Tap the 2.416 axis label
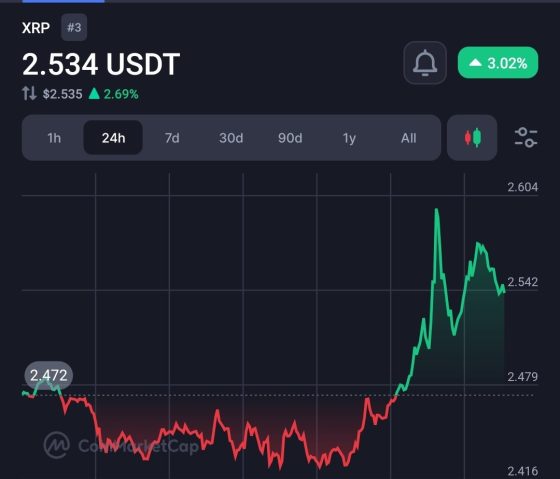The width and height of the screenshot is (560, 479). pos(522,471)
